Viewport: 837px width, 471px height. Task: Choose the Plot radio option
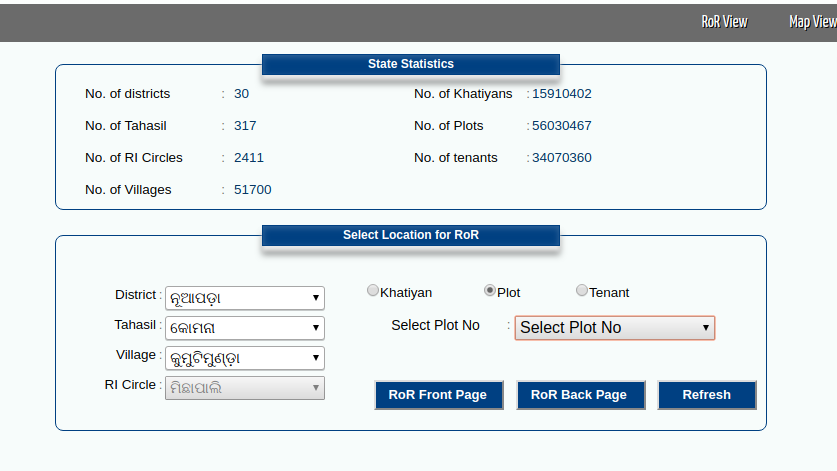click(490, 291)
